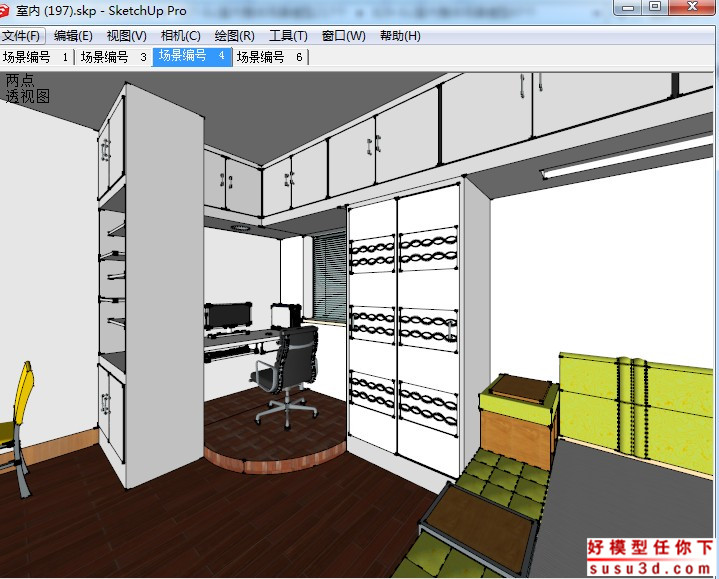The height and width of the screenshot is (579, 719).
Task: Switch to scene tab 场景编号 6
Action: [x=271, y=57]
